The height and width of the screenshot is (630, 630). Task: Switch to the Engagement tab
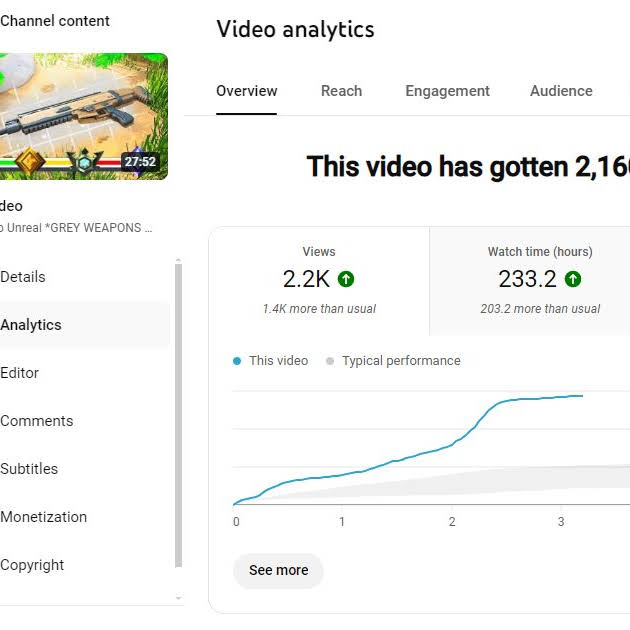447,91
